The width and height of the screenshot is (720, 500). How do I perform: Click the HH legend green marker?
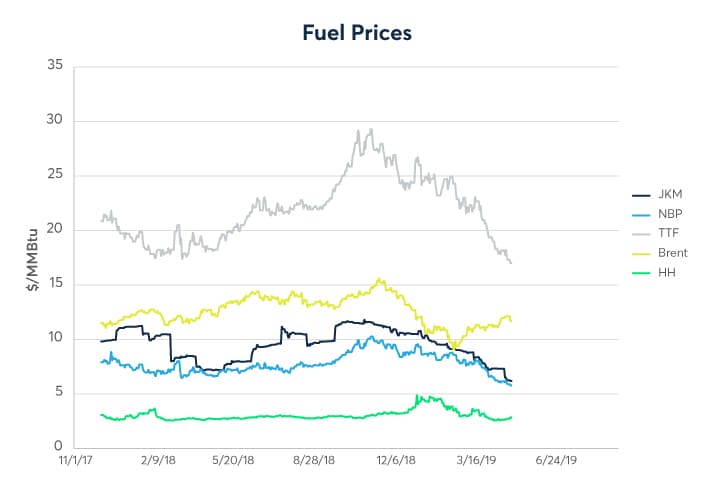(x=642, y=271)
